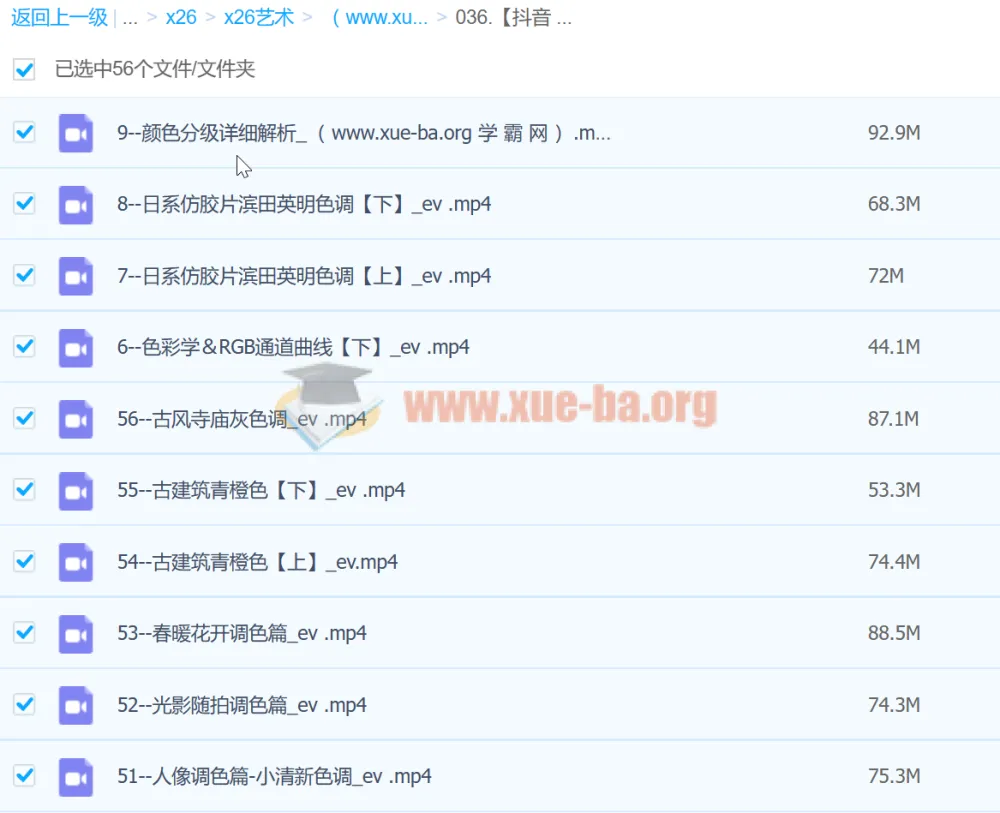
Task: Open the video icon of 6--色彩学＆RGB通道曲线【下】
Action: coord(76,347)
